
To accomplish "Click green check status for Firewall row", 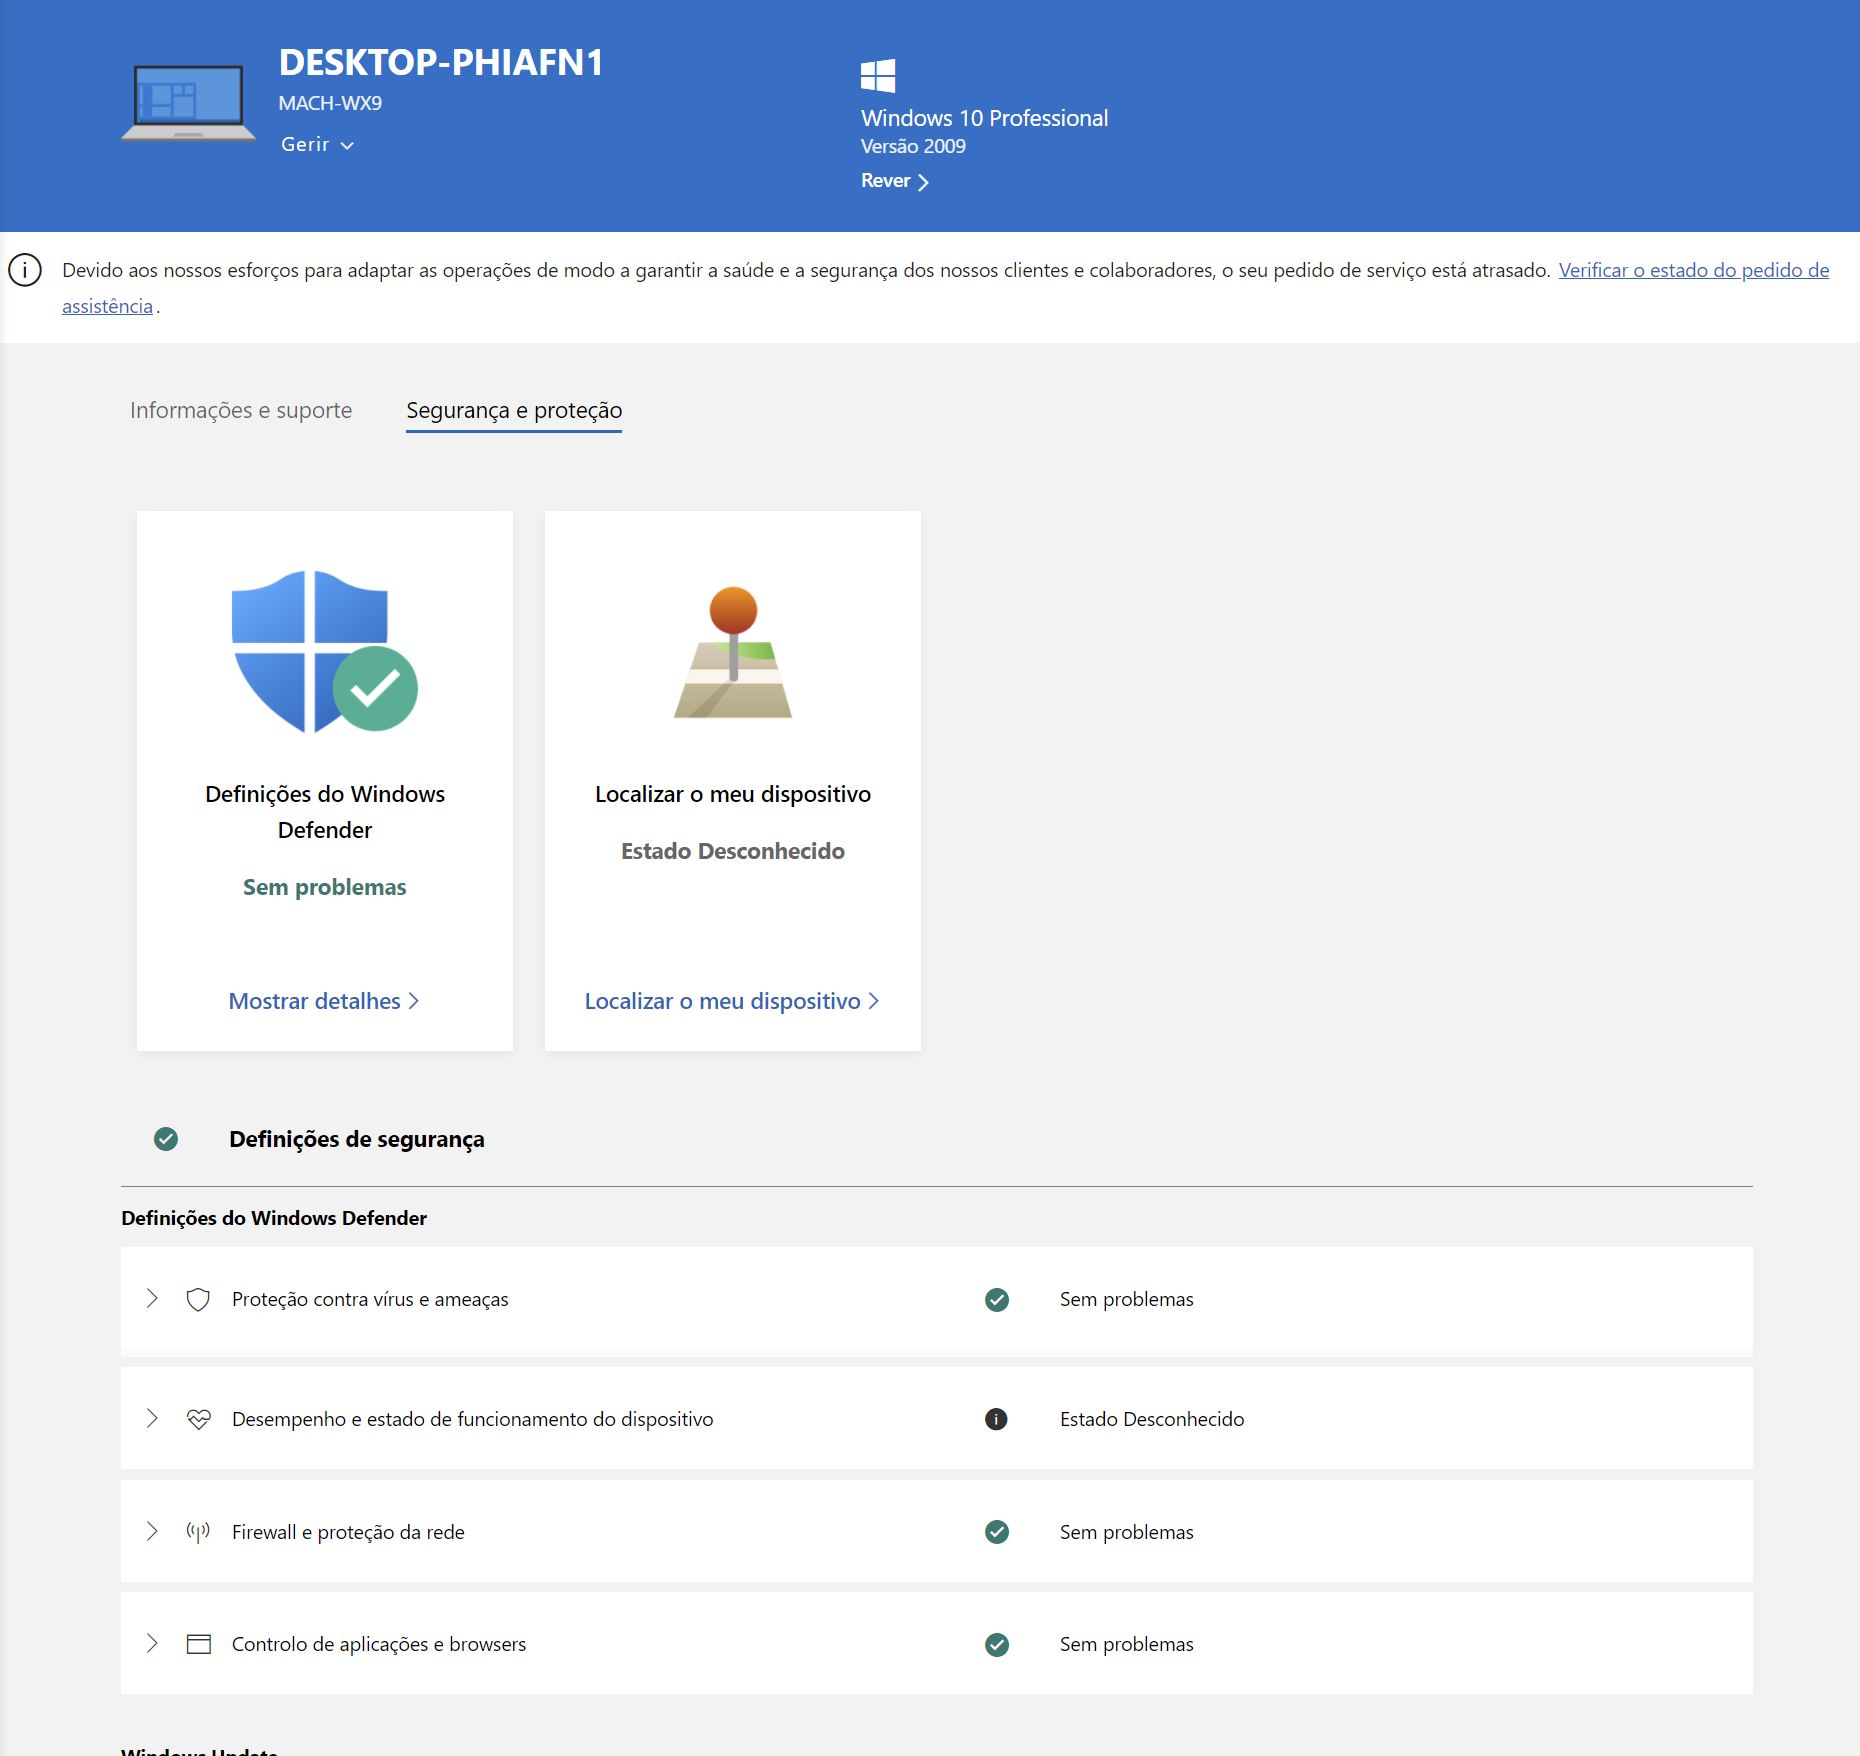I will 997,1532.
